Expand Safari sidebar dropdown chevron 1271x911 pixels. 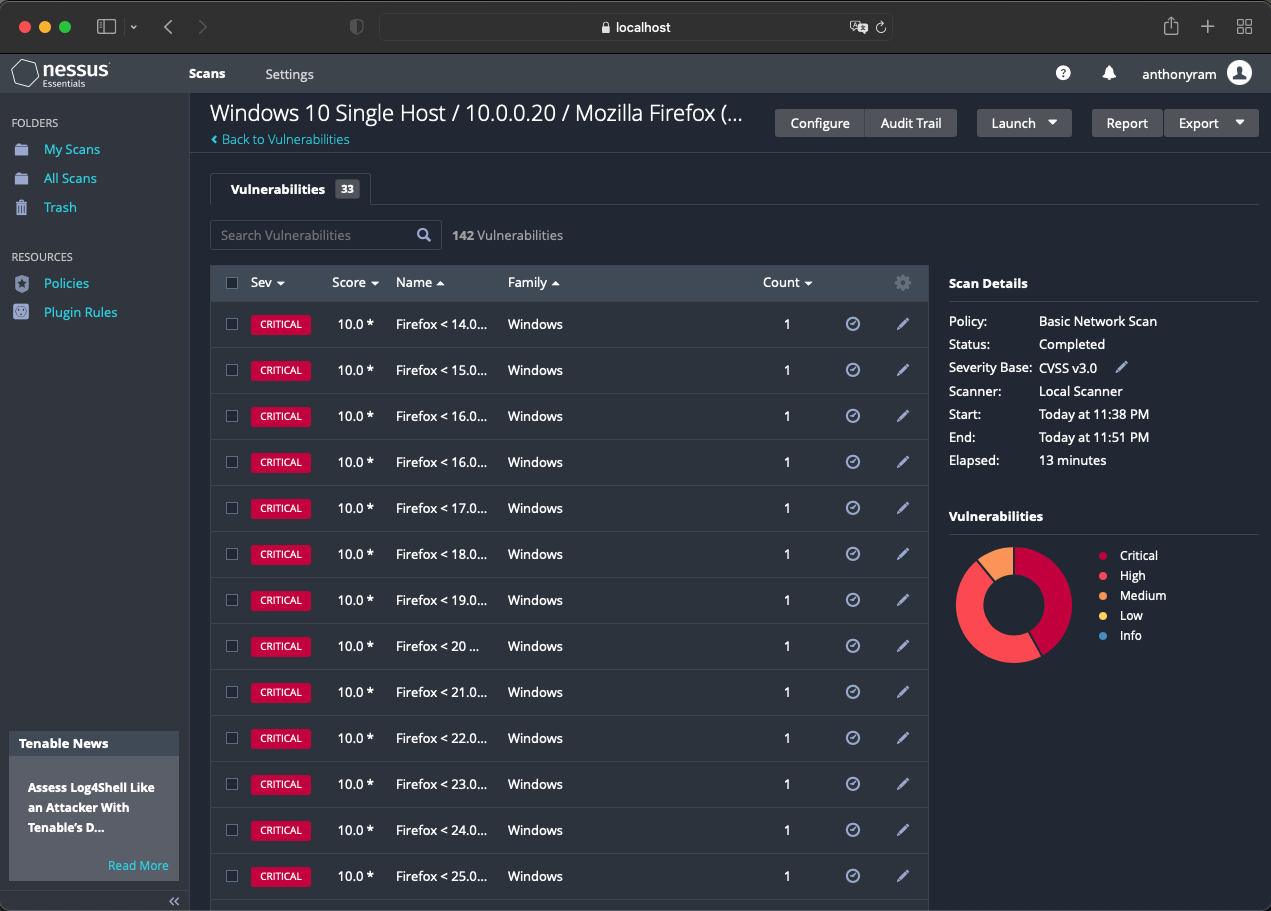point(134,27)
